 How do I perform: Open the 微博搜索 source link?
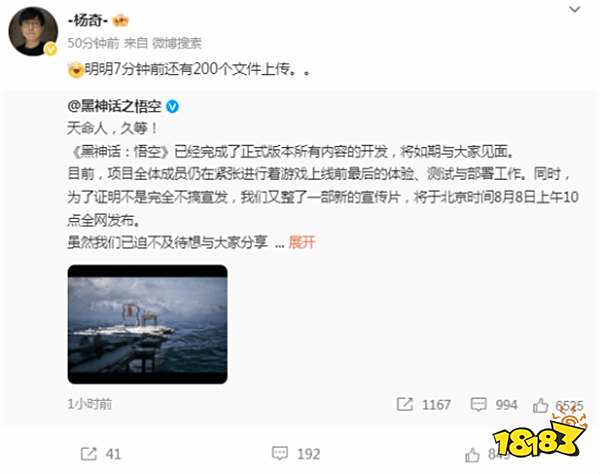click(x=177, y=44)
